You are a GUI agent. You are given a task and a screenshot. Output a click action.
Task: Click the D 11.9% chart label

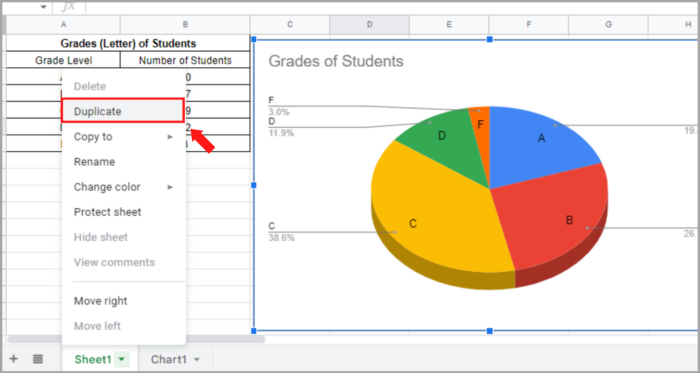point(281,127)
